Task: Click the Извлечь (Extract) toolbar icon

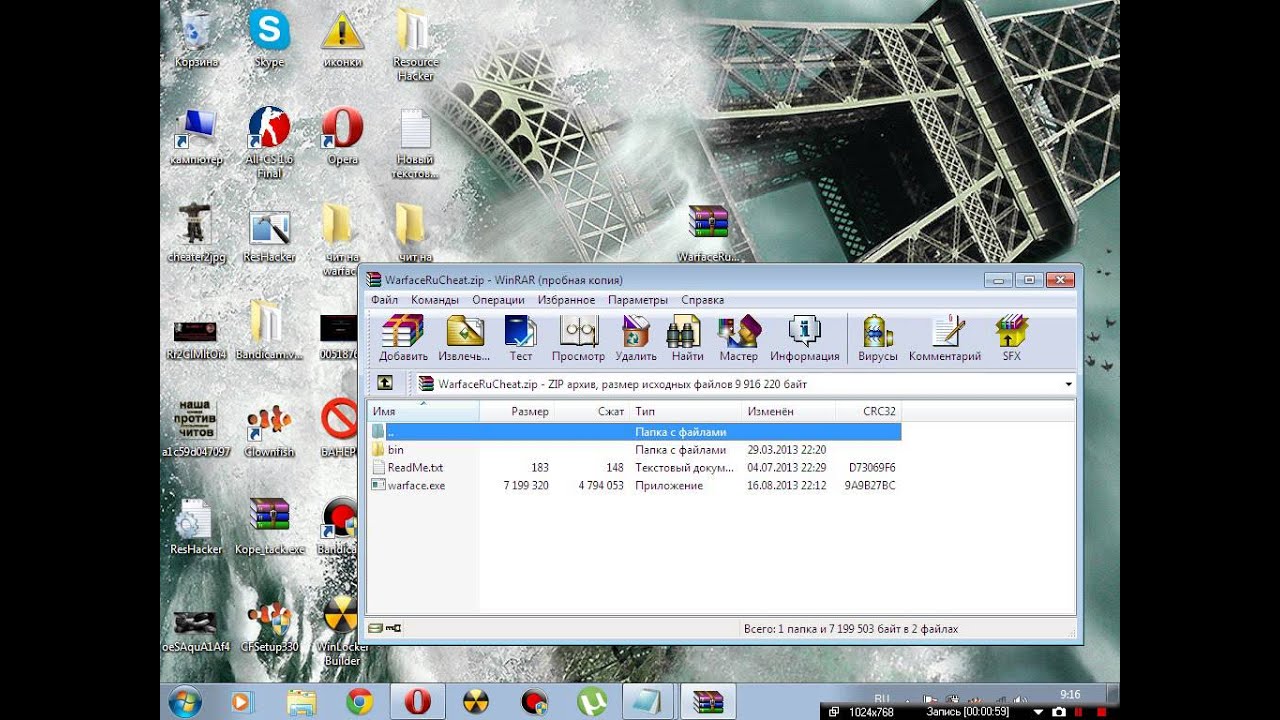Action: pyautogui.click(x=465, y=338)
